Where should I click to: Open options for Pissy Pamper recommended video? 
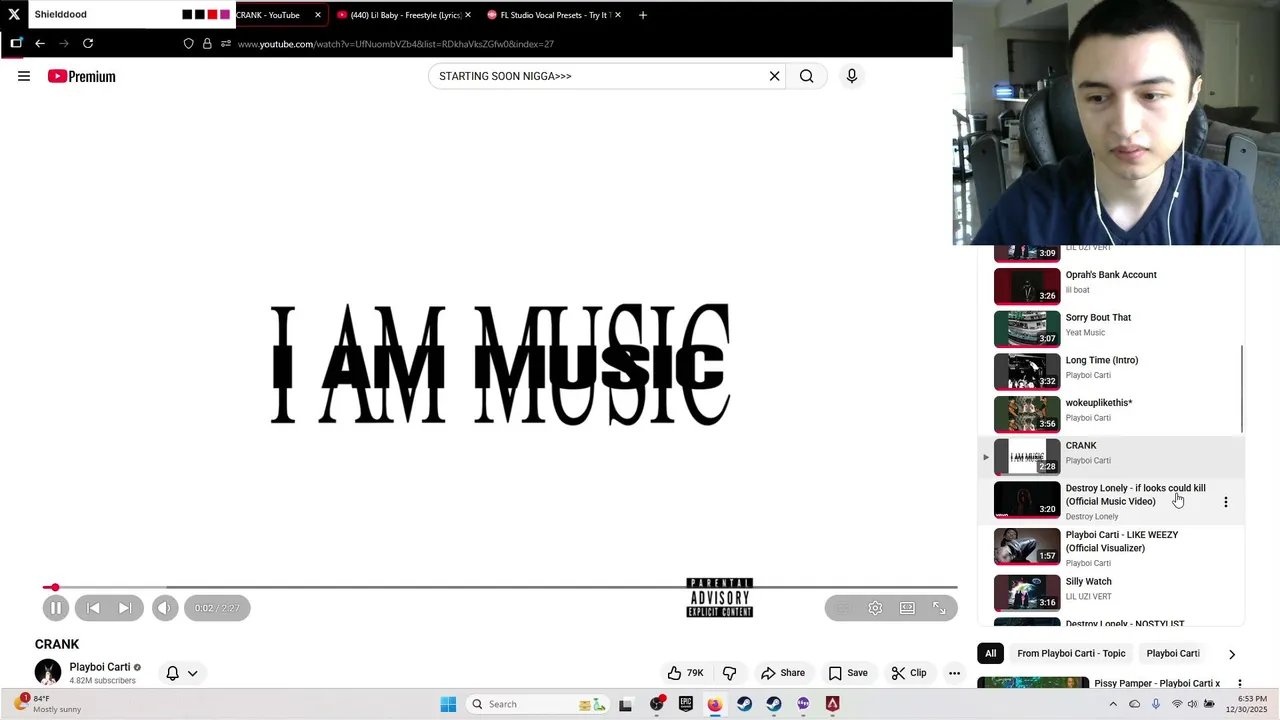pyautogui.click(x=1240, y=684)
